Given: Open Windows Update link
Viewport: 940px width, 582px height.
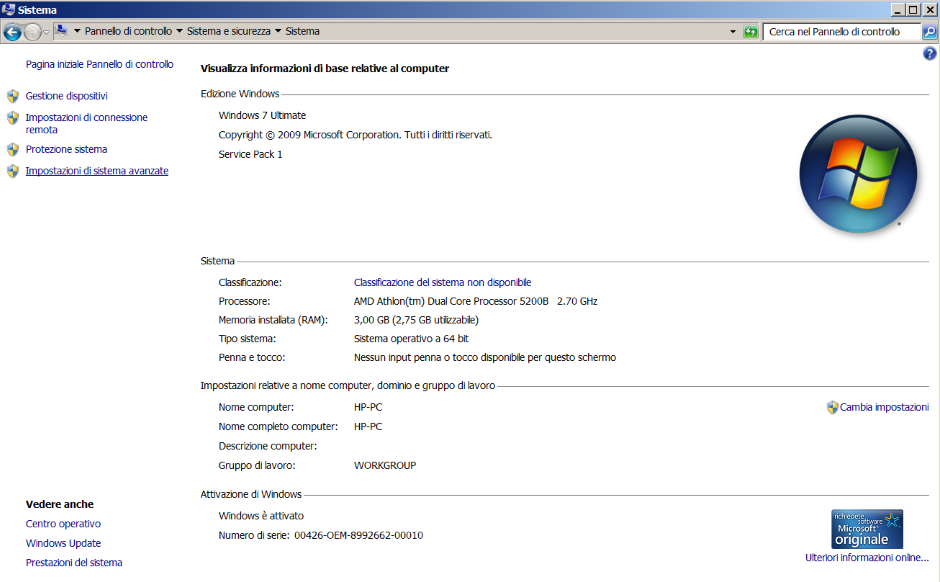Looking at the screenshot, I should pyautogui.click(x=63, y=543).
